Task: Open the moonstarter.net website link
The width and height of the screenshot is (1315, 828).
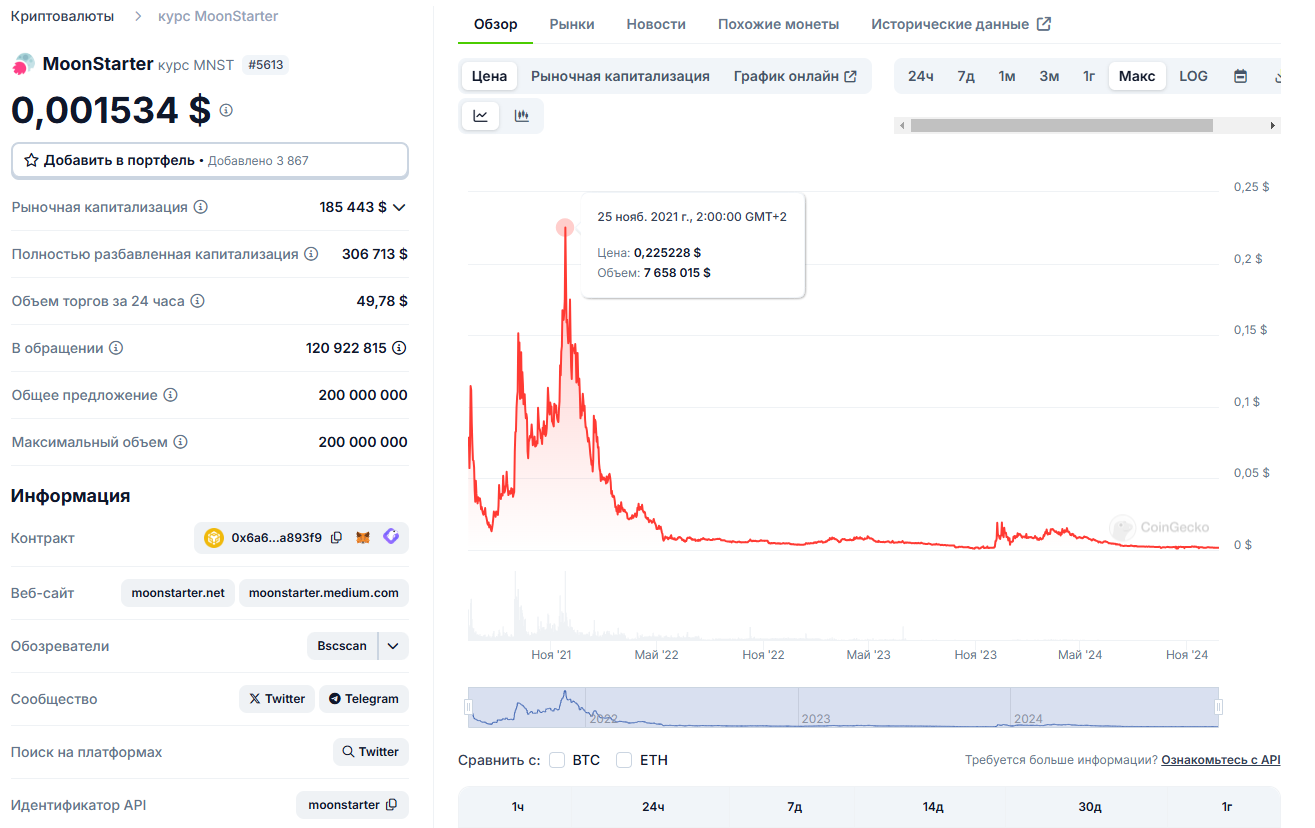Action: coord(178,593)
